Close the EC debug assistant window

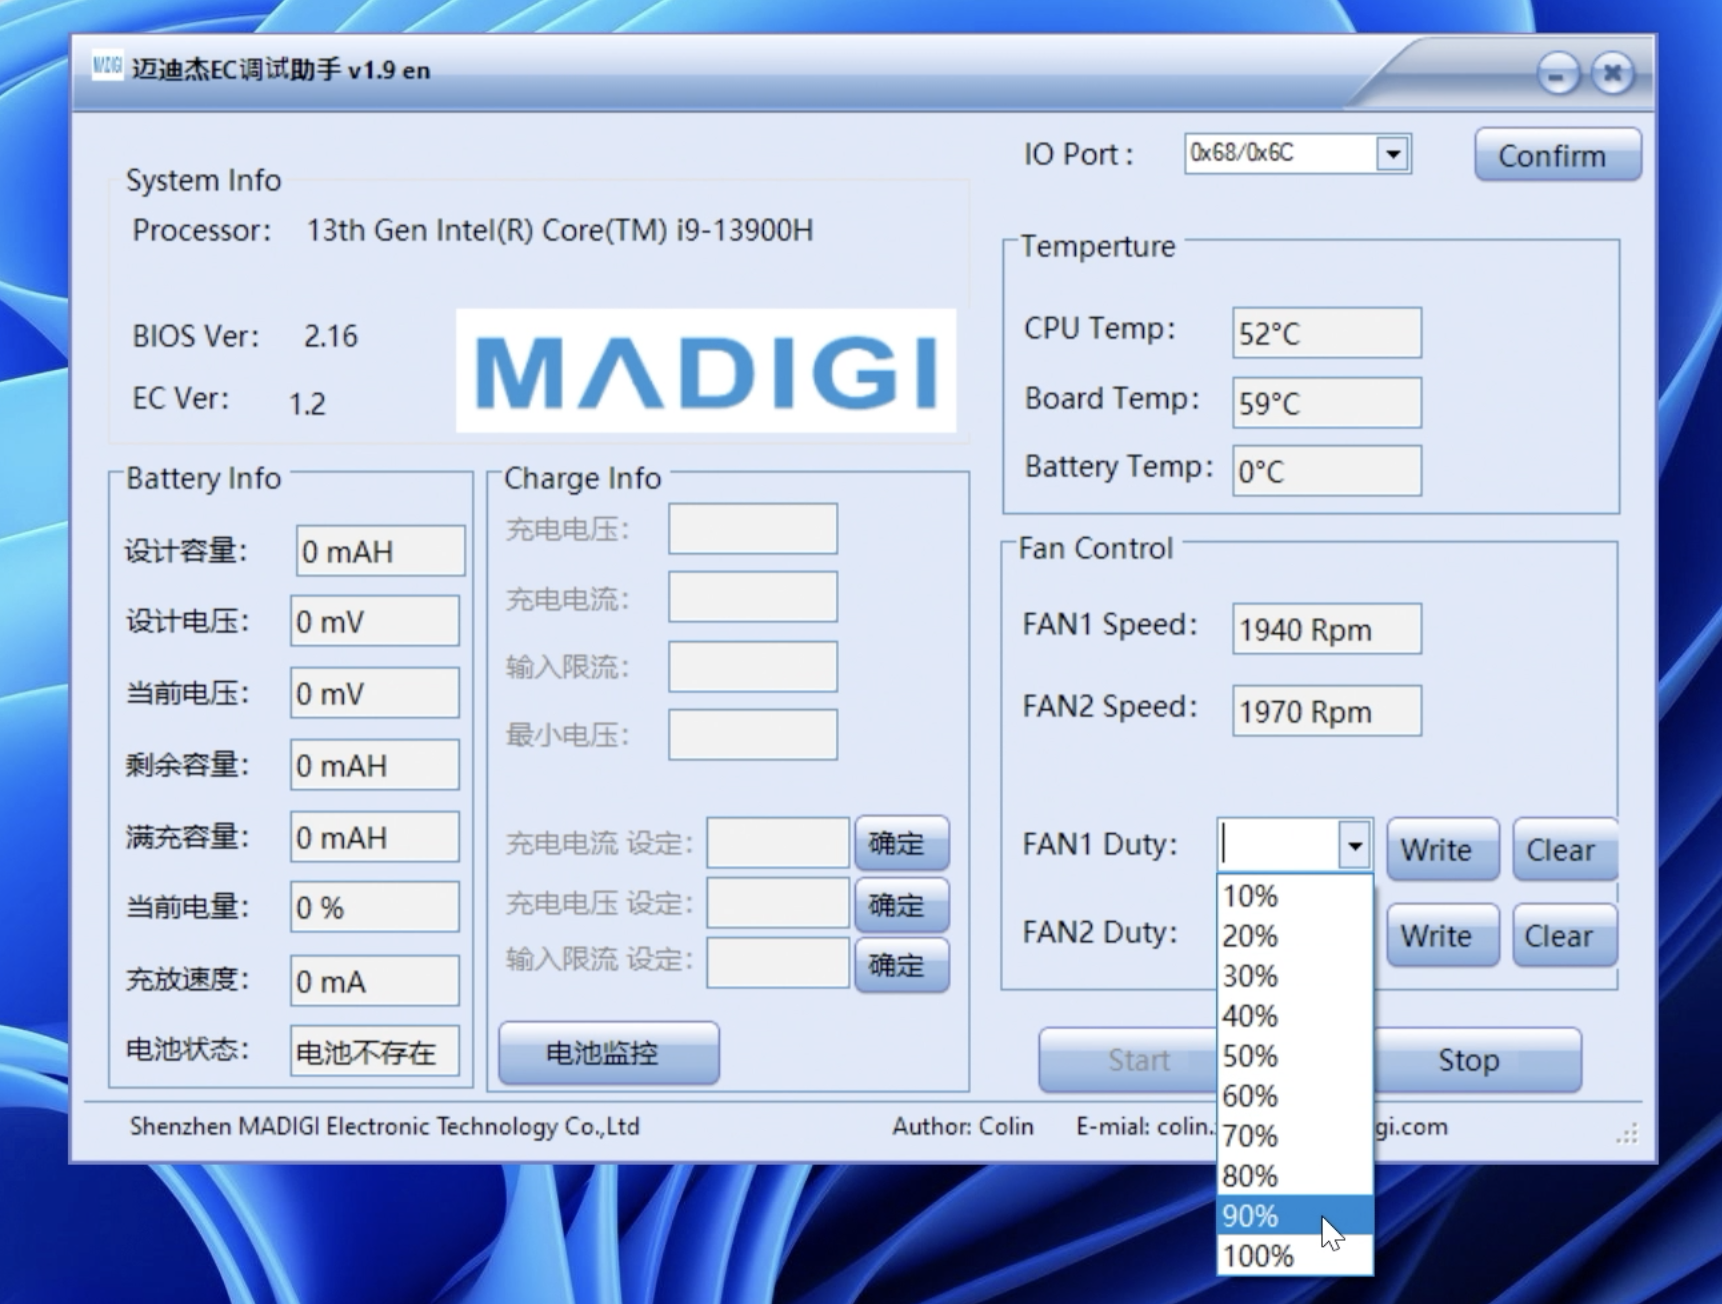(1613, 73)
